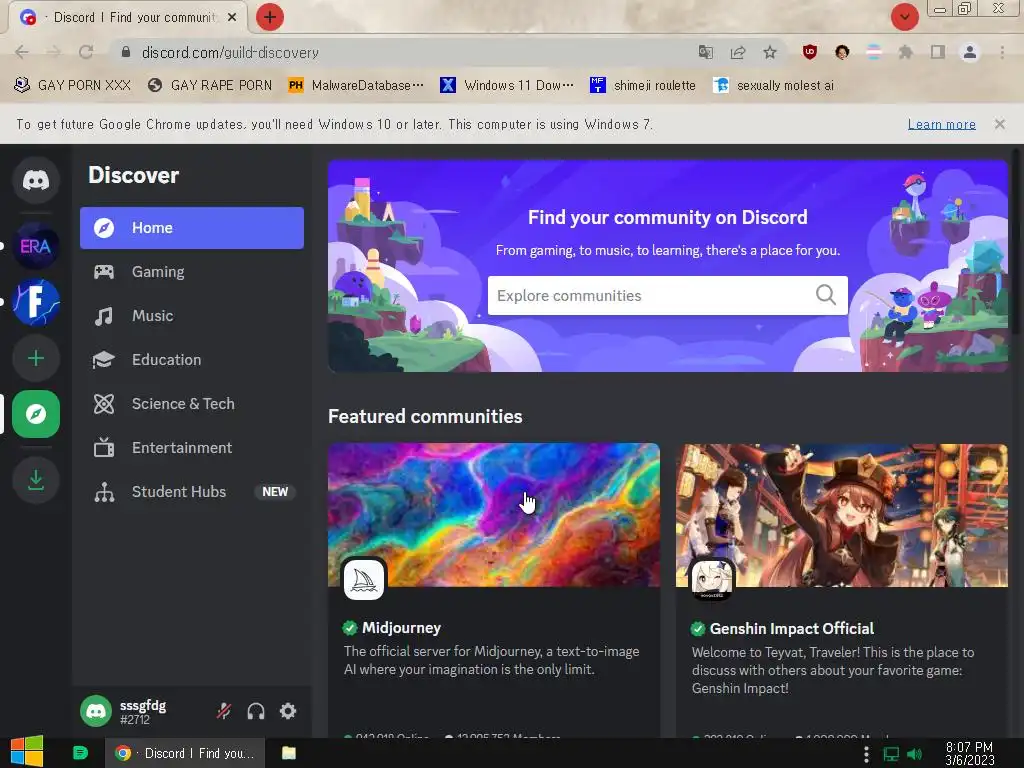Image resolution: width=1024 pixels, height=768 pixels.
Task: Select the Gaming category
Action: click(x=192, y=272)
